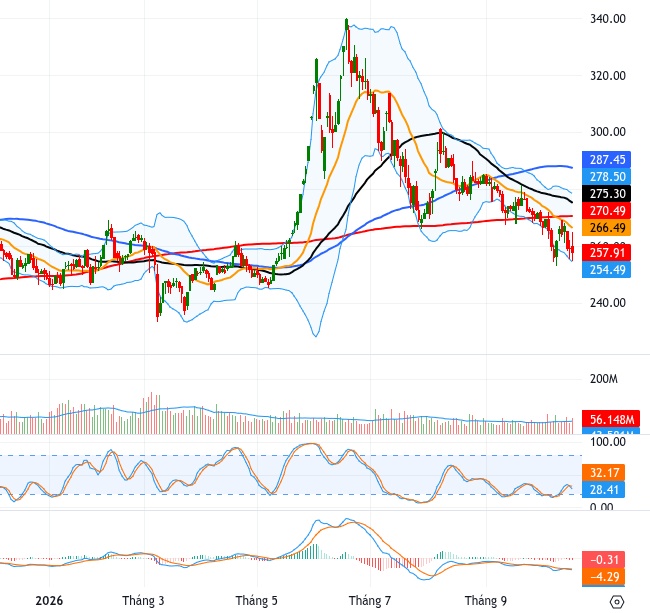The height and width of the screenshot is (613, 650).
Task: Click the 100.00 oscillator axis label
Action: [x=608, y=442]
